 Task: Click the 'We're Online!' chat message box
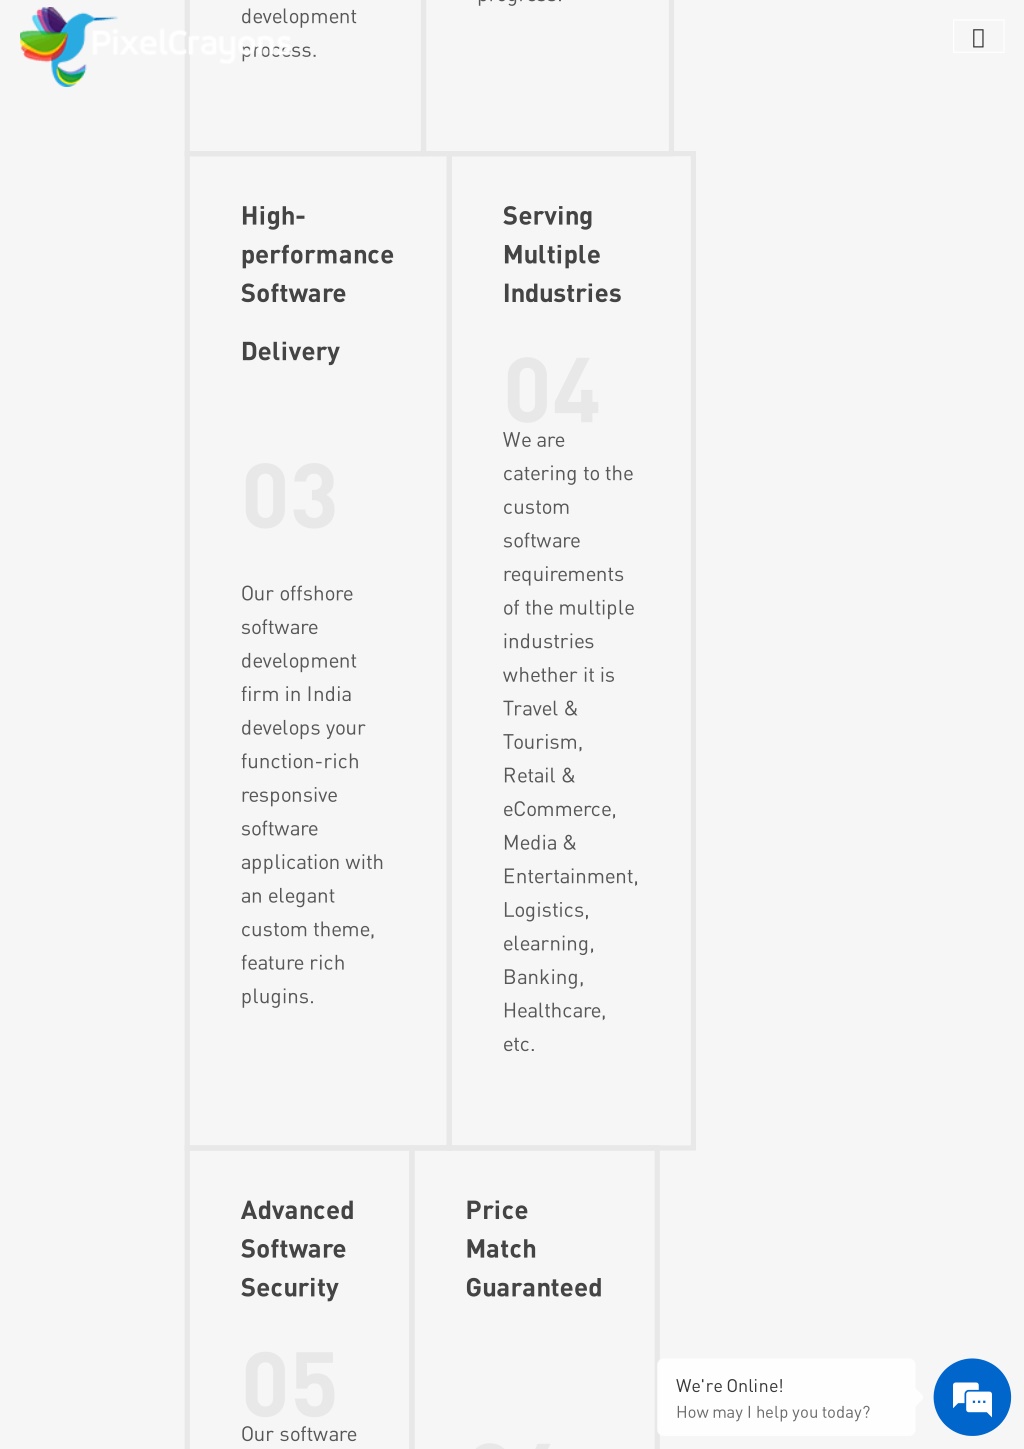[786, 1397]
